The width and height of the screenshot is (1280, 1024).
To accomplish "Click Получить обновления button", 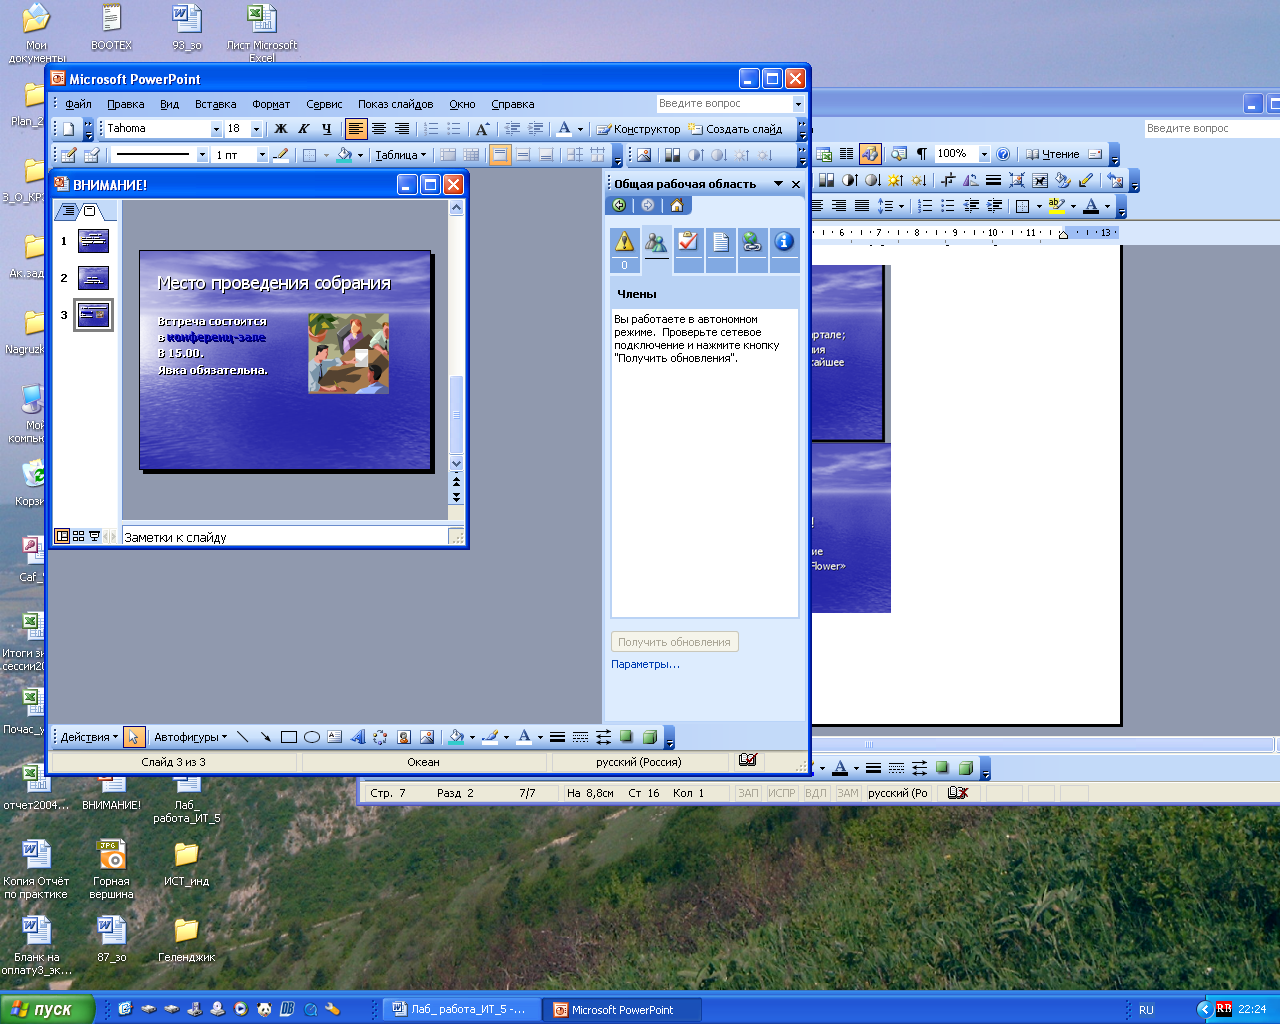I will 674,642.
